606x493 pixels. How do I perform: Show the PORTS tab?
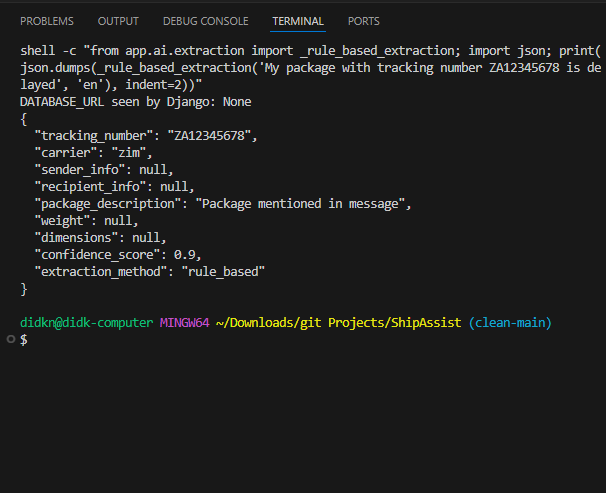[x=363, y=21]
